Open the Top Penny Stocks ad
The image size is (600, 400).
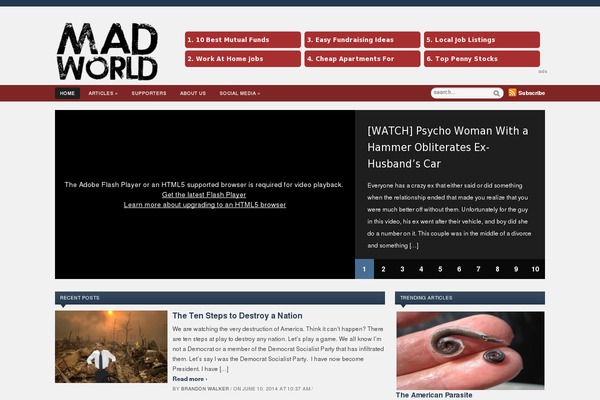point(482,59)
